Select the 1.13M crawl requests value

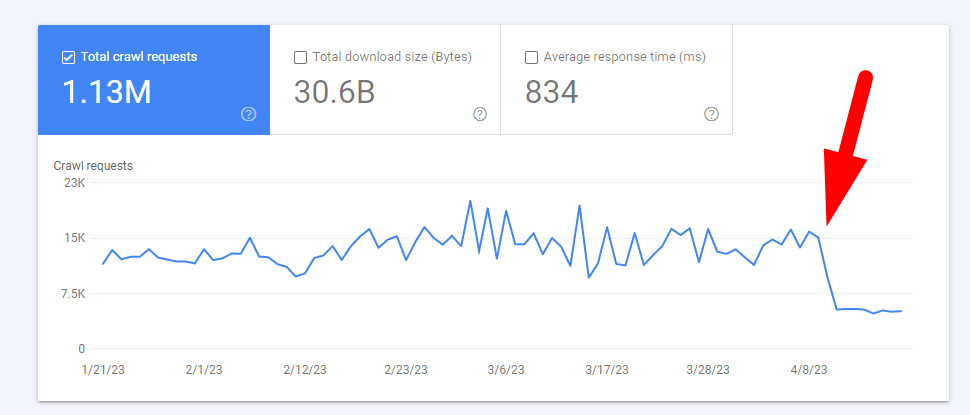coord(107,92)
